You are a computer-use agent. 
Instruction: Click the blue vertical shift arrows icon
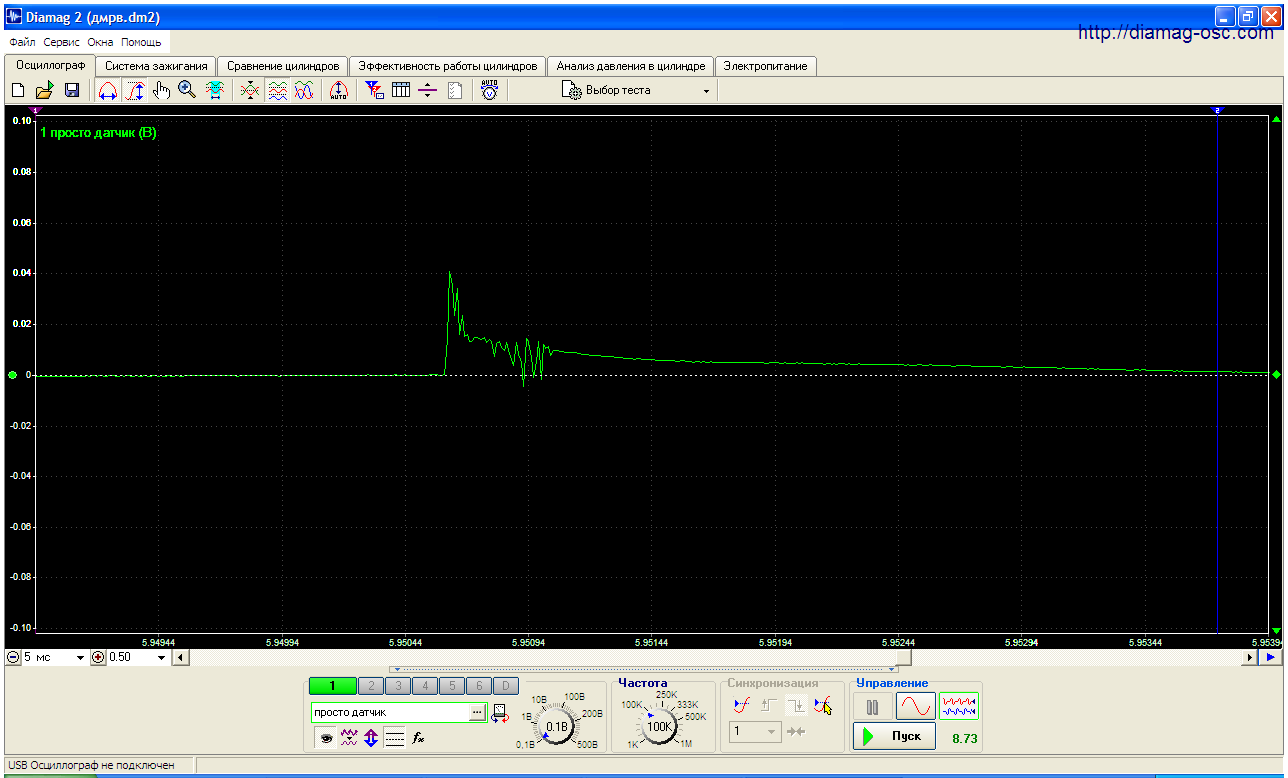coord(371,738)
